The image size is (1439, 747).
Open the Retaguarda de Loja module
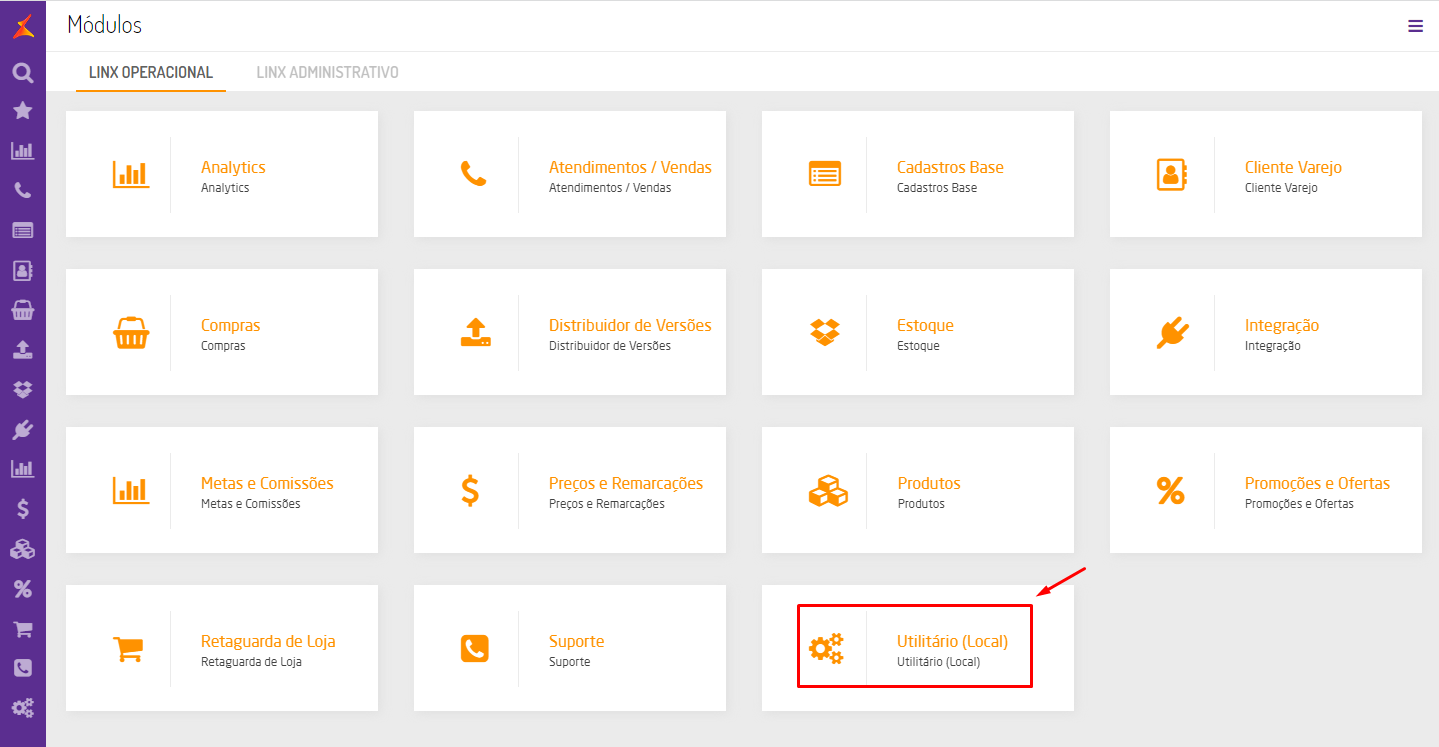(268, 642)
